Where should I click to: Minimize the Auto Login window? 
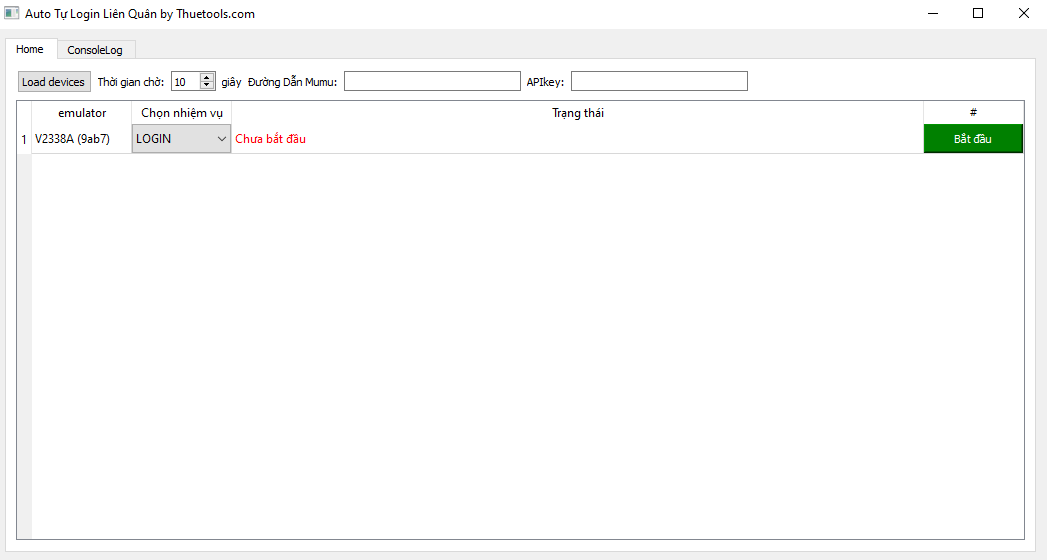(x=932, y=14)
